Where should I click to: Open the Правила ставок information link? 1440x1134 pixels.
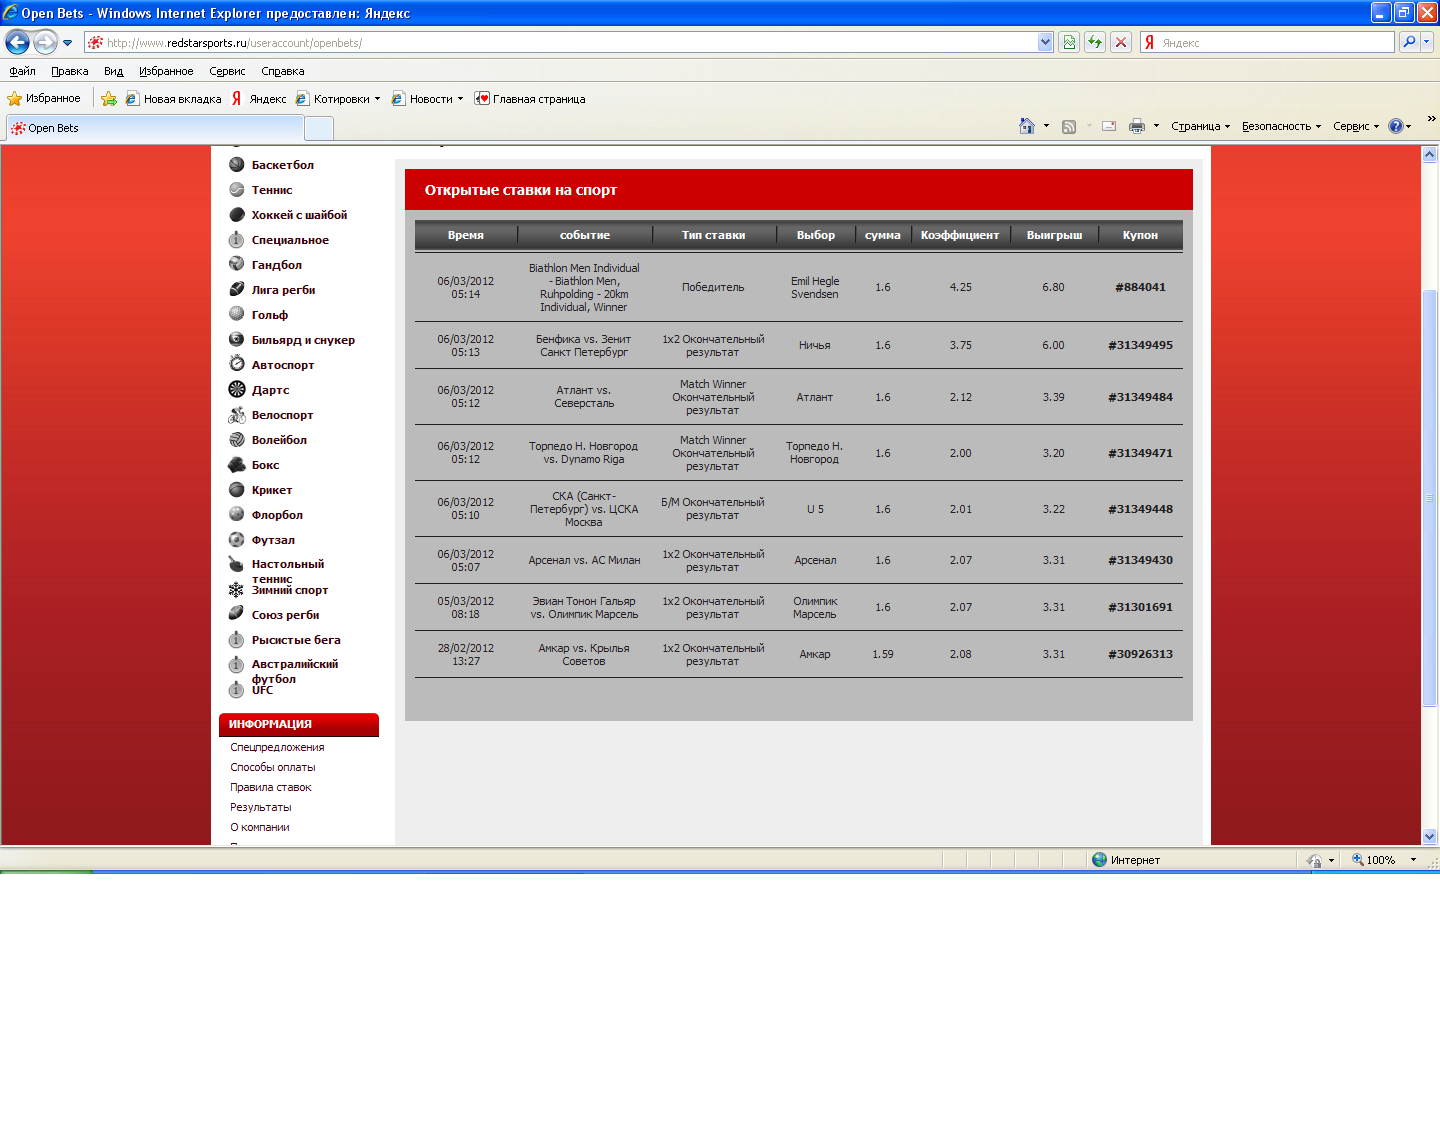coord(271,787)
